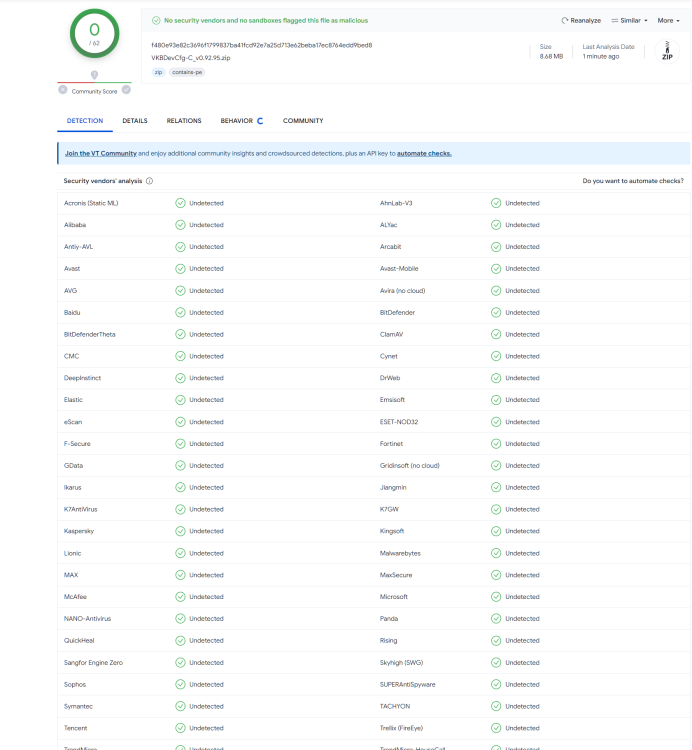The height and width of the screenshot is (750, 692).
Task: Click the 'contains-pe' tag chip
Action: click(x=187, y=72)
